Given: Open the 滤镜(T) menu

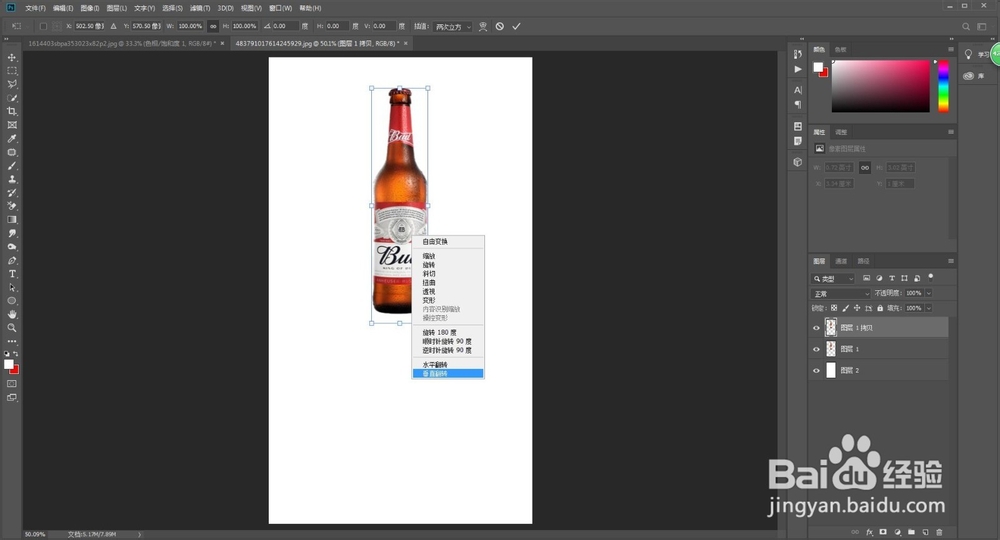Looking at the screenshot, I should coord(200,8).
